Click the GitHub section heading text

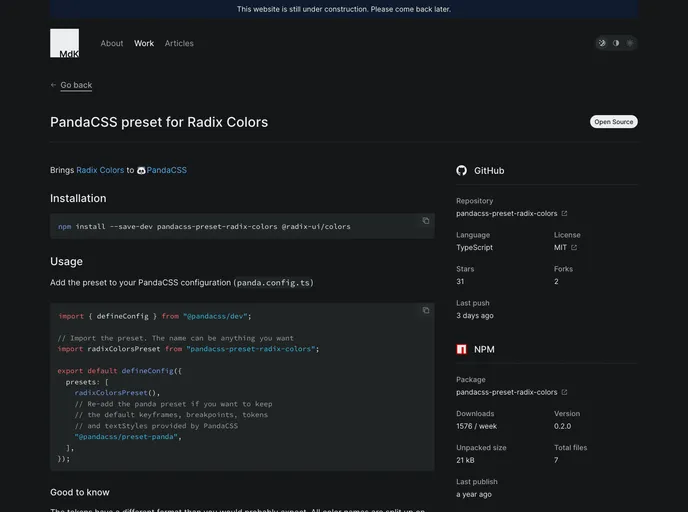[x=489, y=171]
